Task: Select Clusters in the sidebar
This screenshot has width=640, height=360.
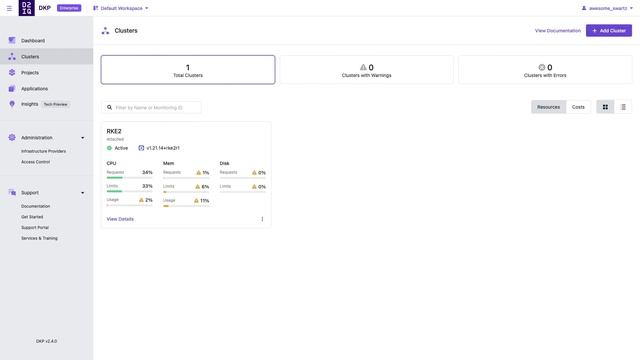Action: pos(30,57)
